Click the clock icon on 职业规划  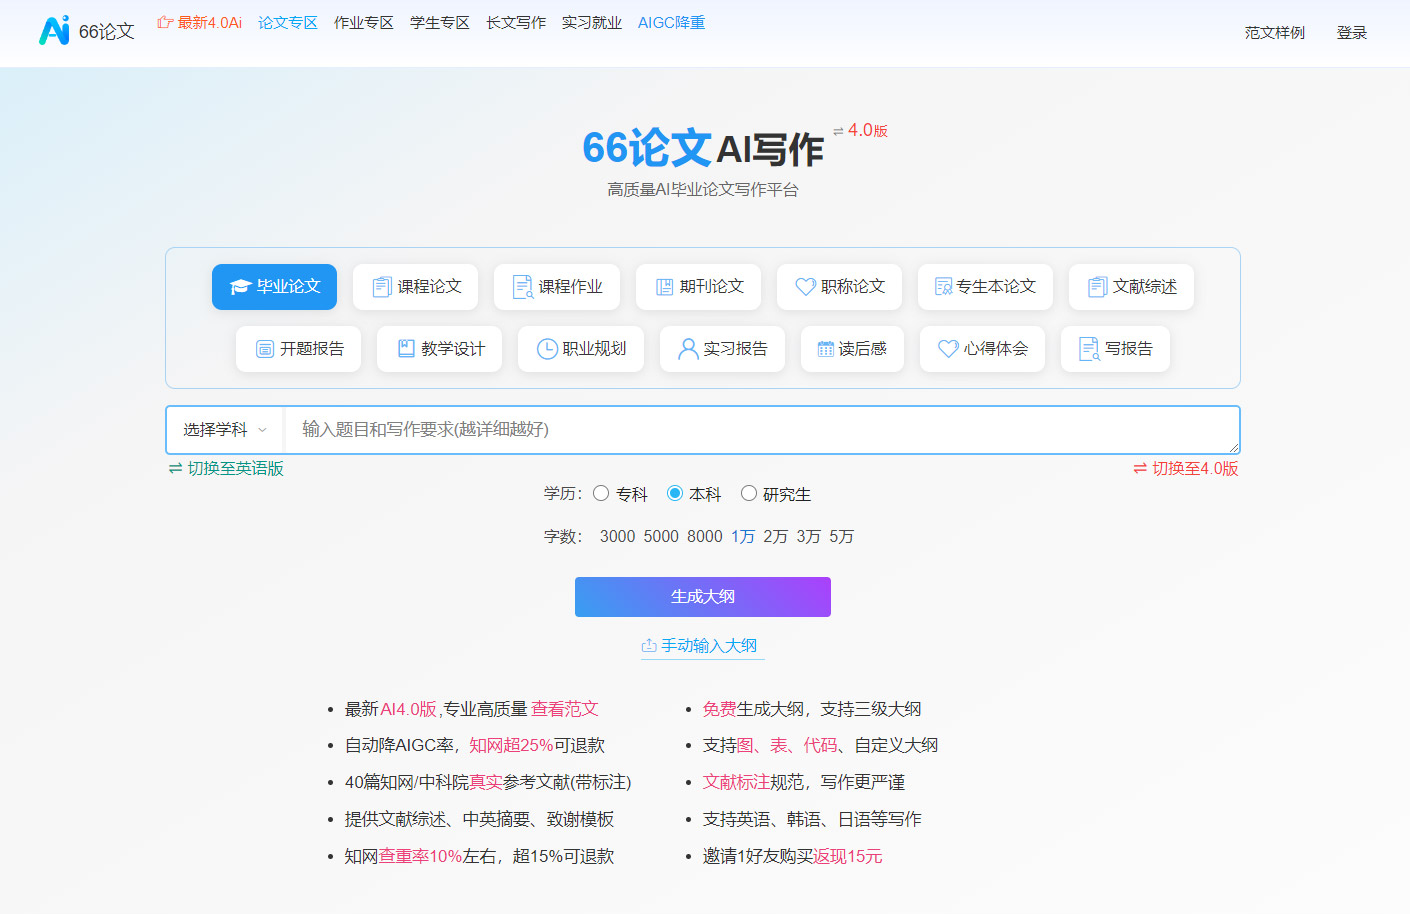point(547,349)
